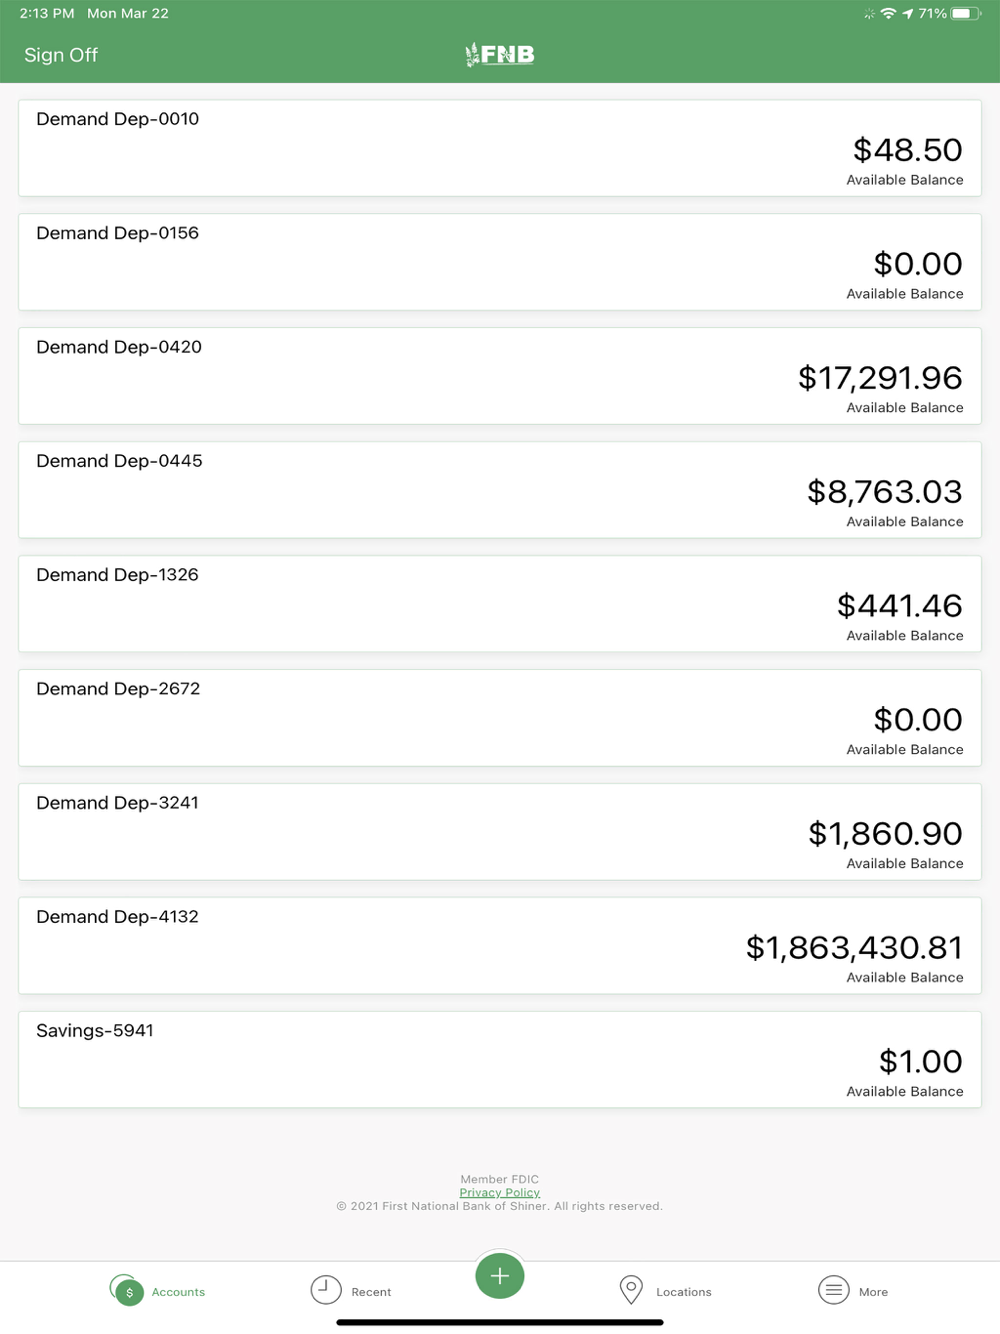
Task: View Demand Dep-0445 account details
Action: (500, 490)
